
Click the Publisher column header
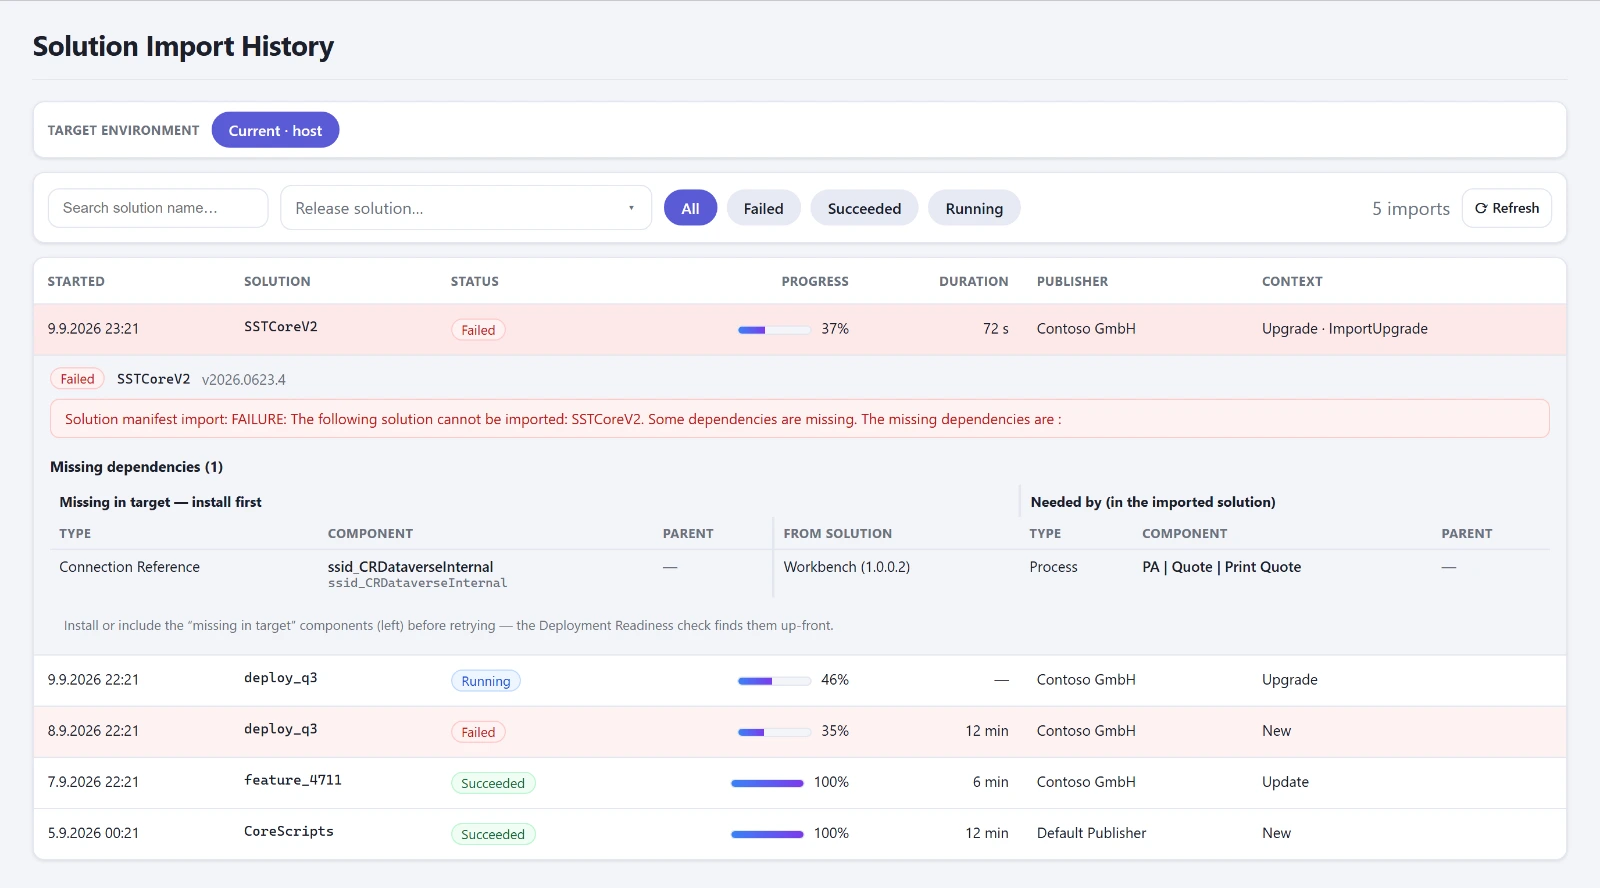pos(1072,282)
